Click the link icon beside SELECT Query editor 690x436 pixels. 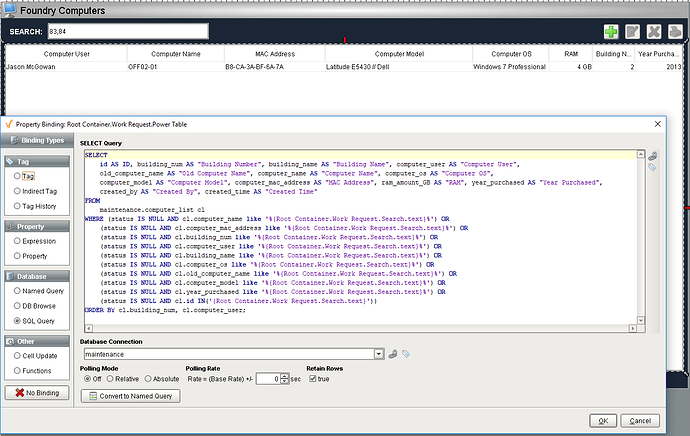pos(653,156)
